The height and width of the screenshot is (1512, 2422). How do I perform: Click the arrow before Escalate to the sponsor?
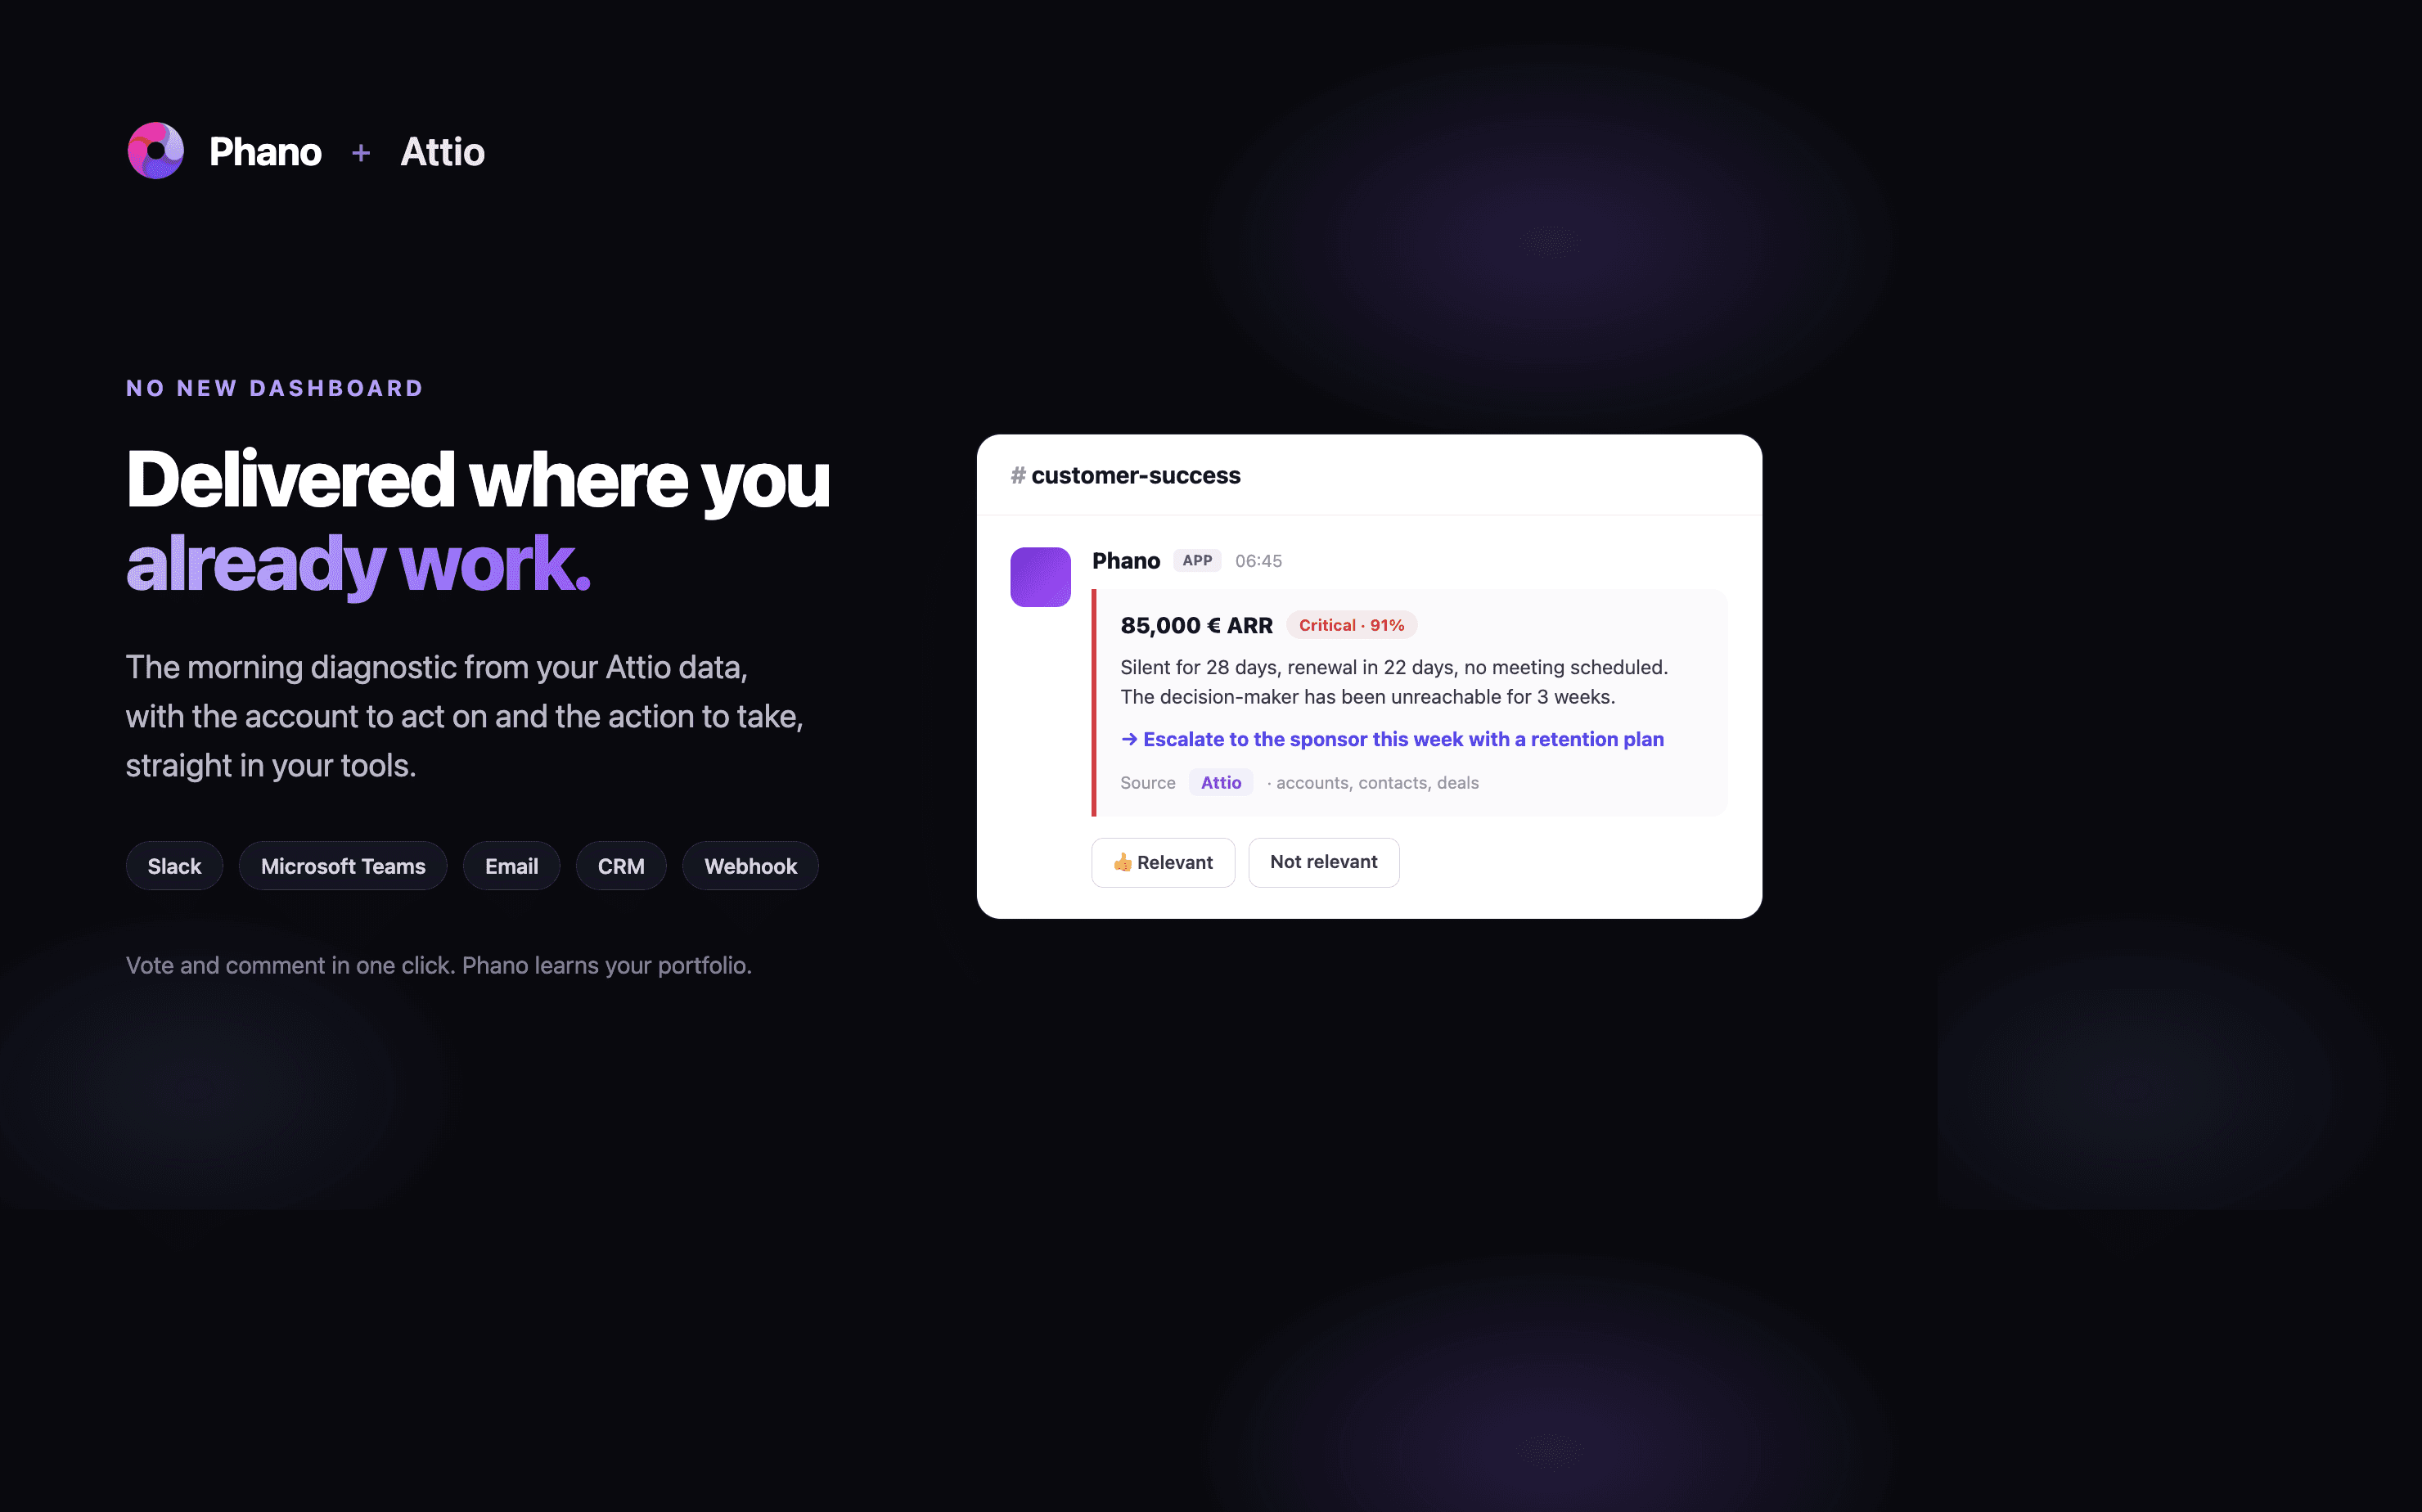1129,739
